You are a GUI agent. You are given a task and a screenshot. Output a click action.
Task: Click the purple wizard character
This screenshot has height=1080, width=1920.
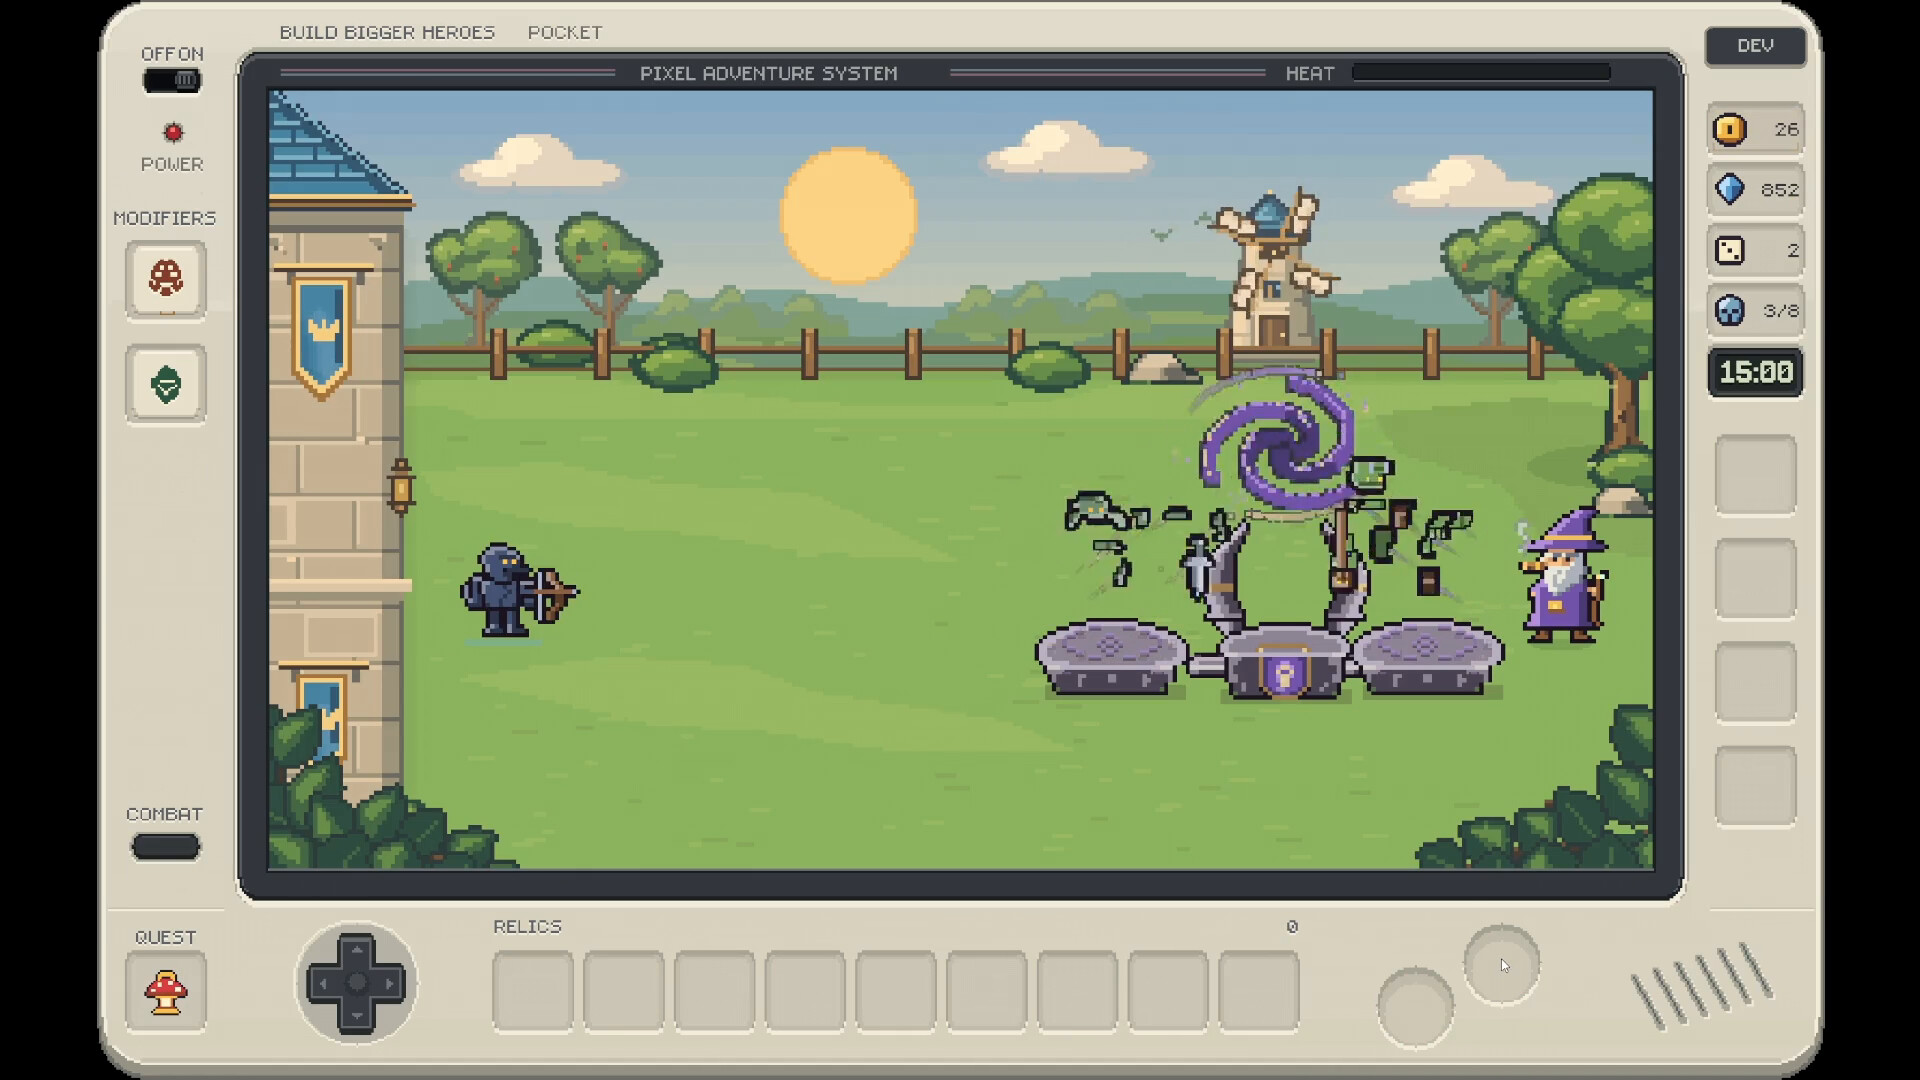click(x=1563, y=576)
